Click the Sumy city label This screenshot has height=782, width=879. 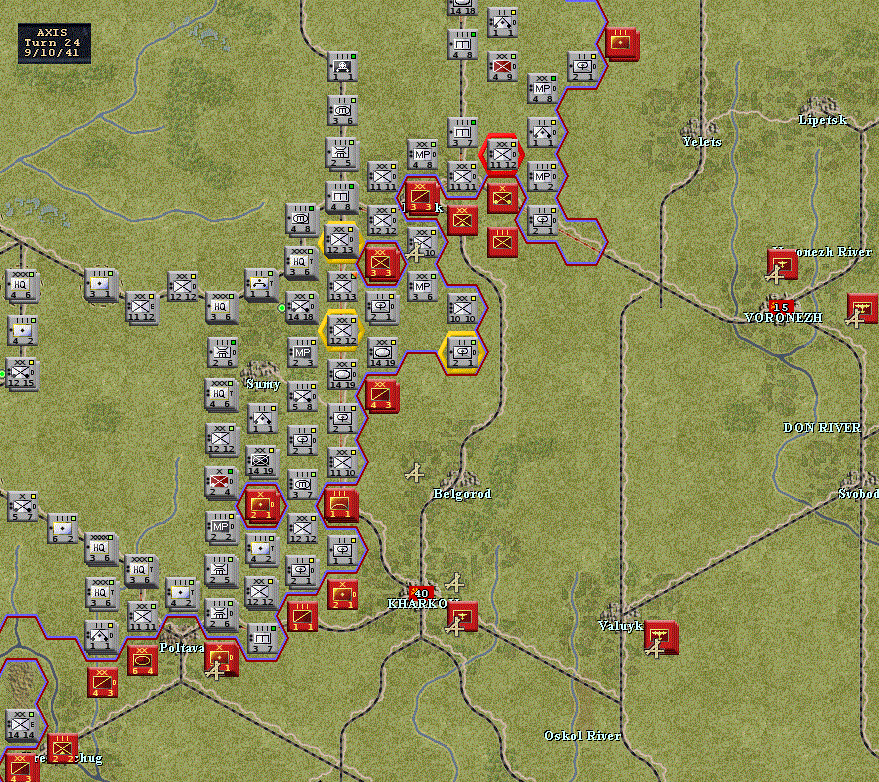263,384
